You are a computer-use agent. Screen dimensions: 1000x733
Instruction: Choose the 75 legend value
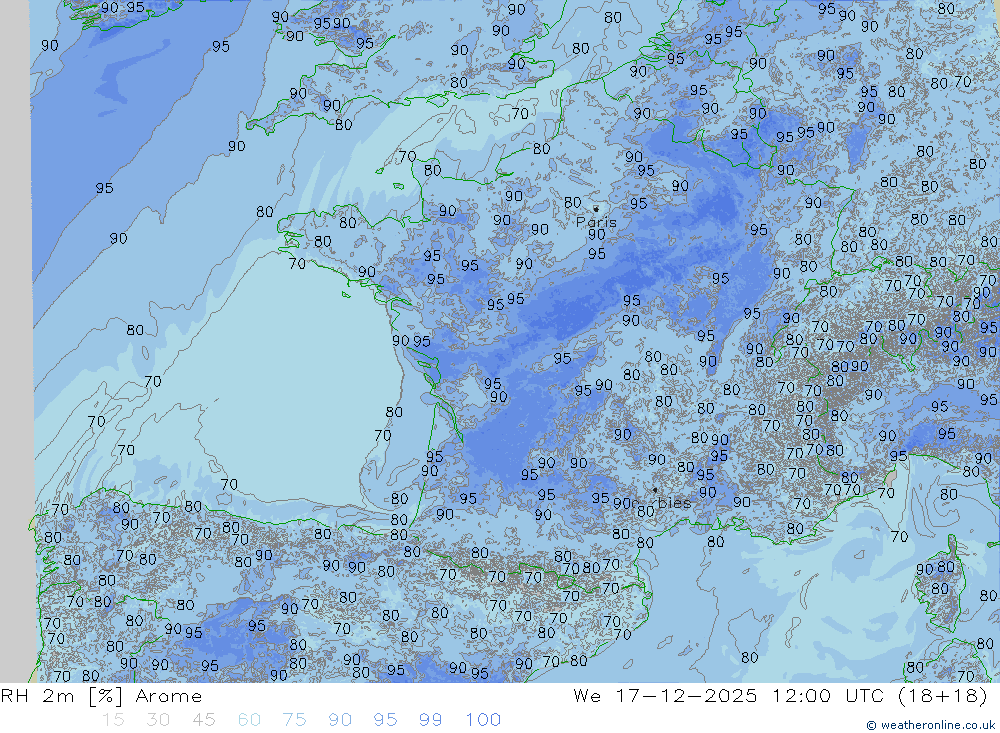[x=294, y=719]
